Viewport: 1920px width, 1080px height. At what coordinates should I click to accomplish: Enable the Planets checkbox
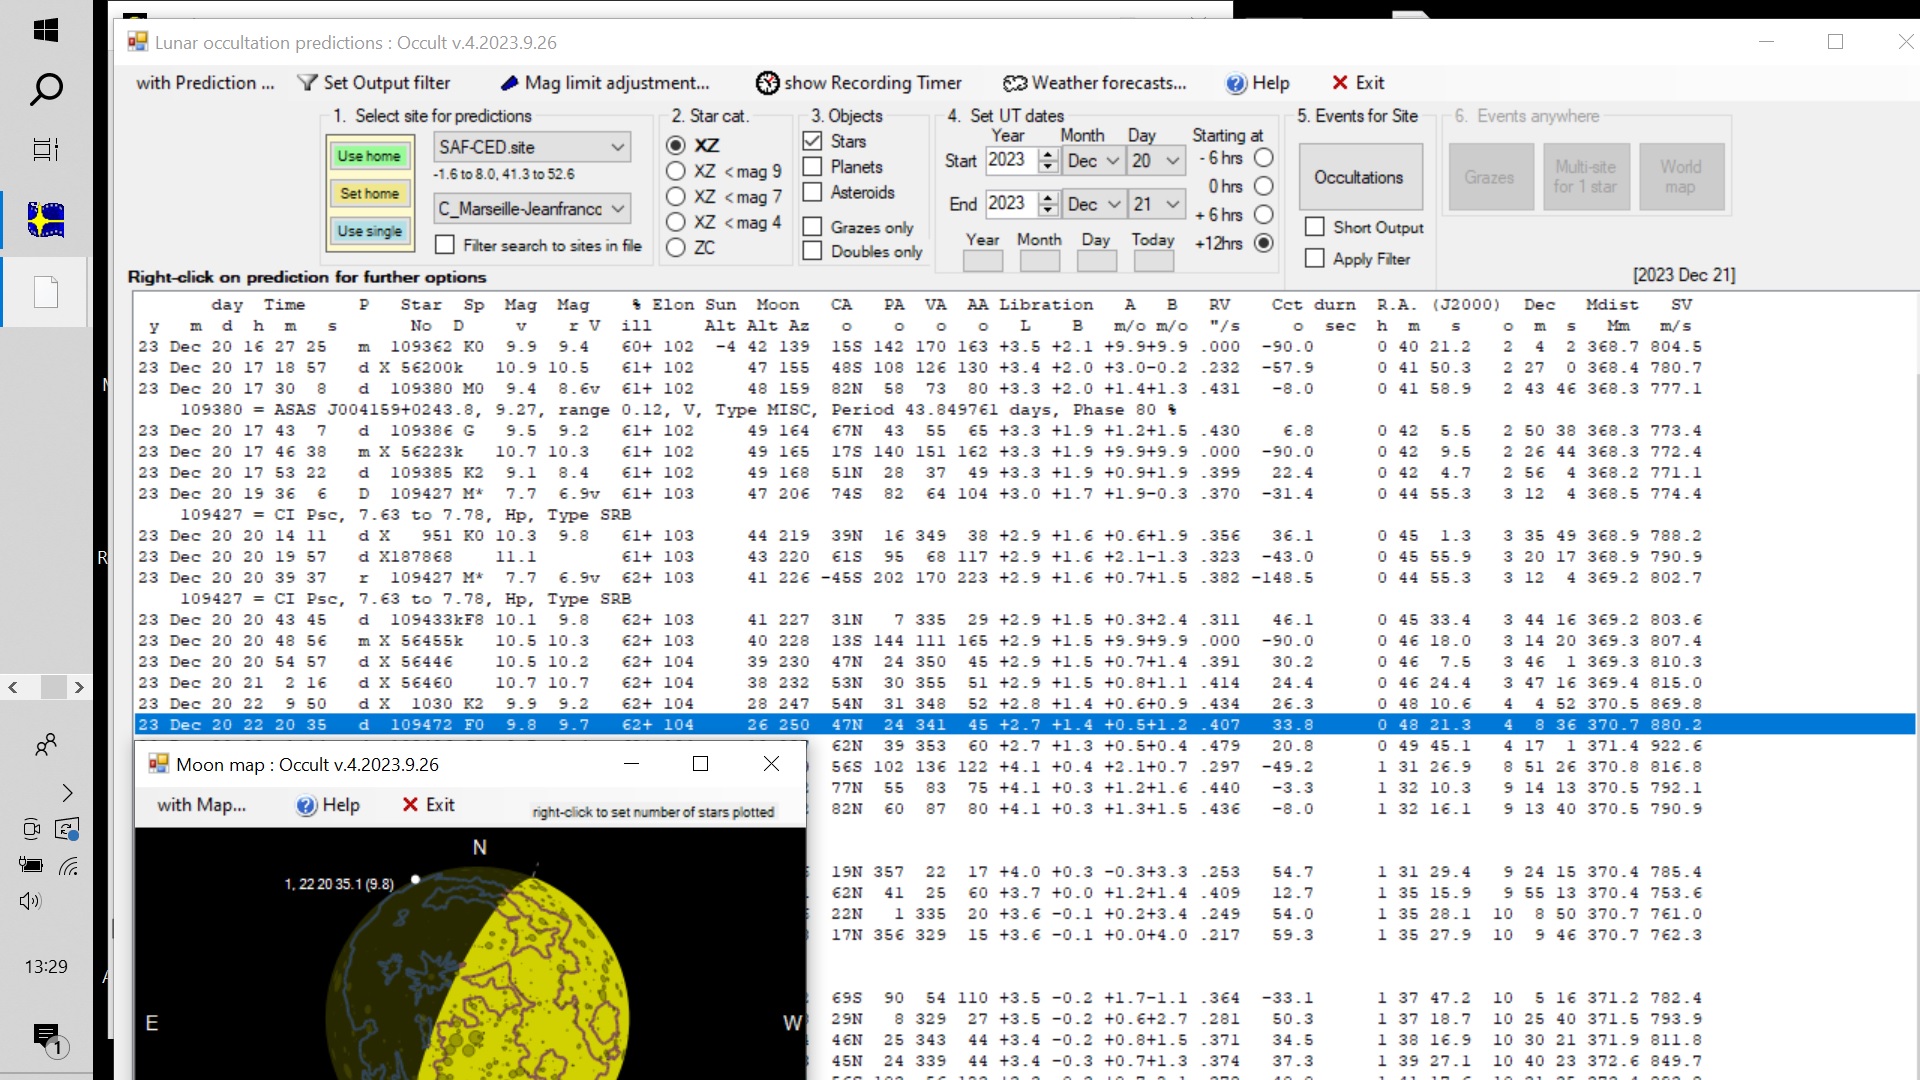(813, 167)
